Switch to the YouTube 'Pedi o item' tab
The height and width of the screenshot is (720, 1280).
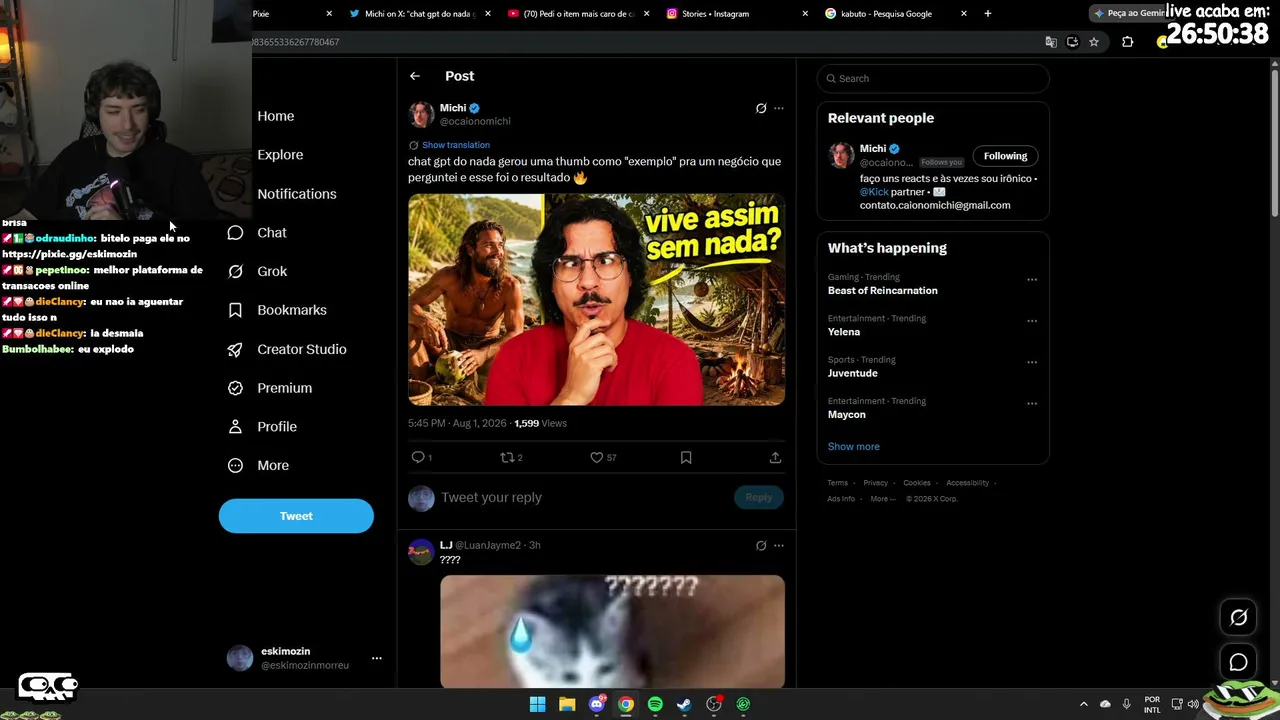tap(577, 14)
